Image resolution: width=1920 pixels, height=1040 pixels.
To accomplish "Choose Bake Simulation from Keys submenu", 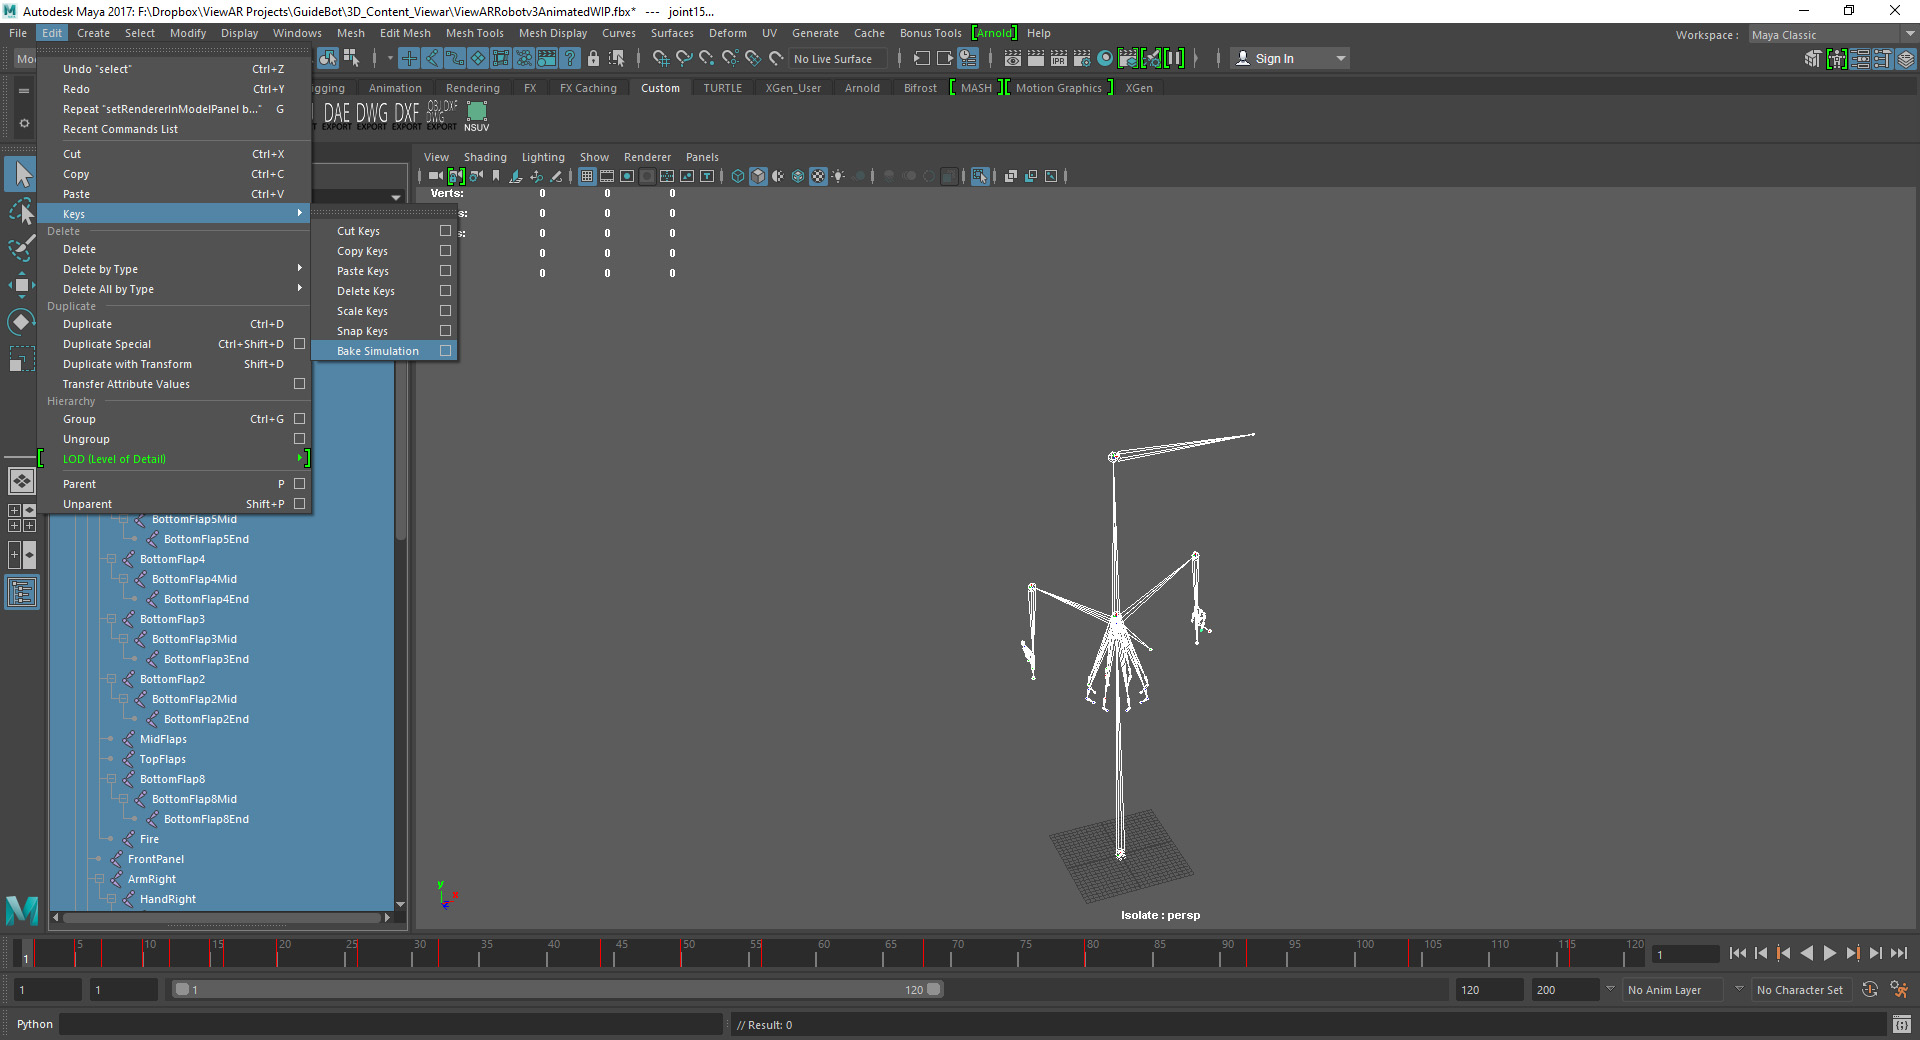I will [377, 351].
